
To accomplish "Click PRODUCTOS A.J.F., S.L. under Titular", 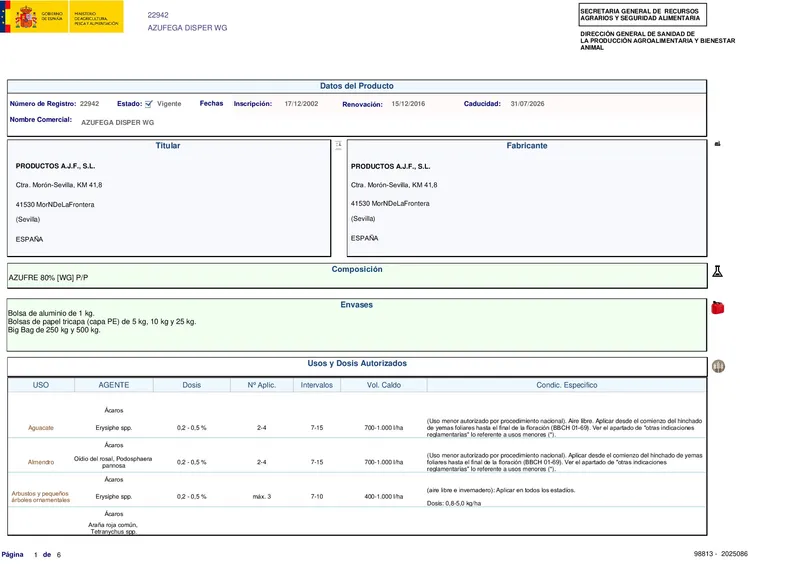I will 55,166.
